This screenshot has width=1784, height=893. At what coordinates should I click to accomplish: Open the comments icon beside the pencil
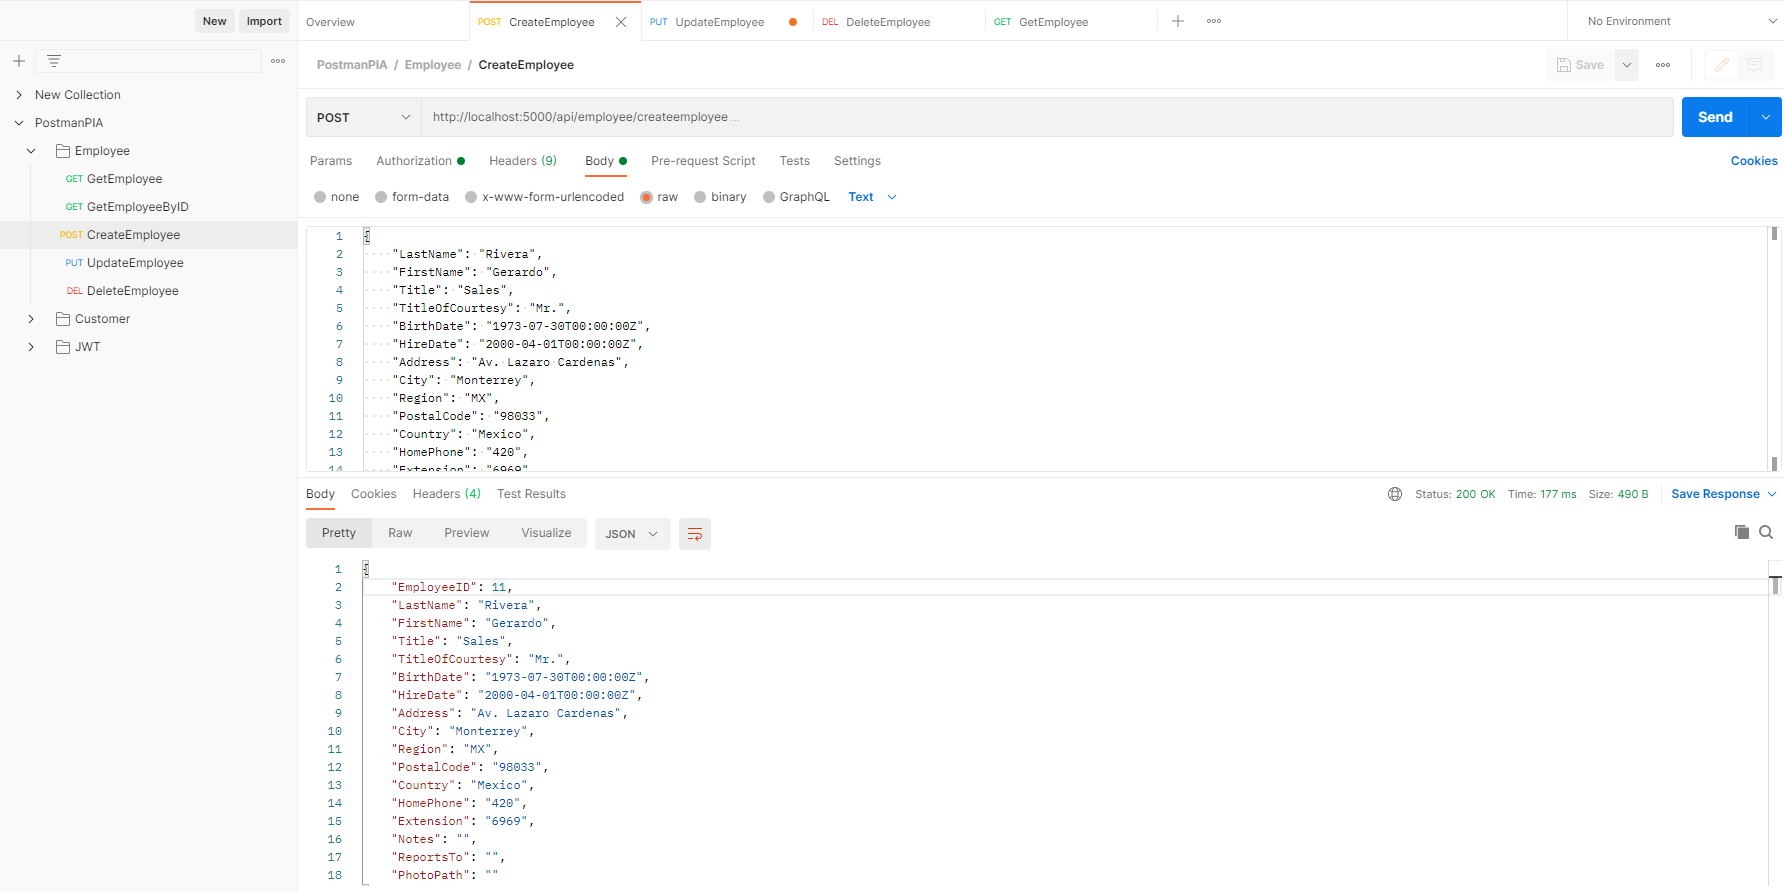coord(1754,65)
